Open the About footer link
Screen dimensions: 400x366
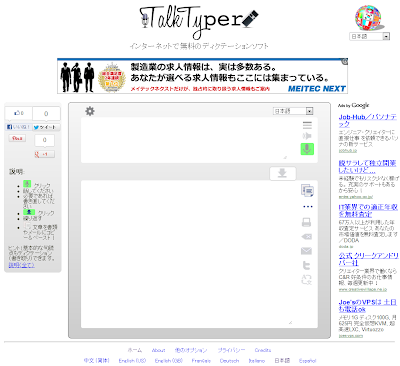tap(158, 350)
